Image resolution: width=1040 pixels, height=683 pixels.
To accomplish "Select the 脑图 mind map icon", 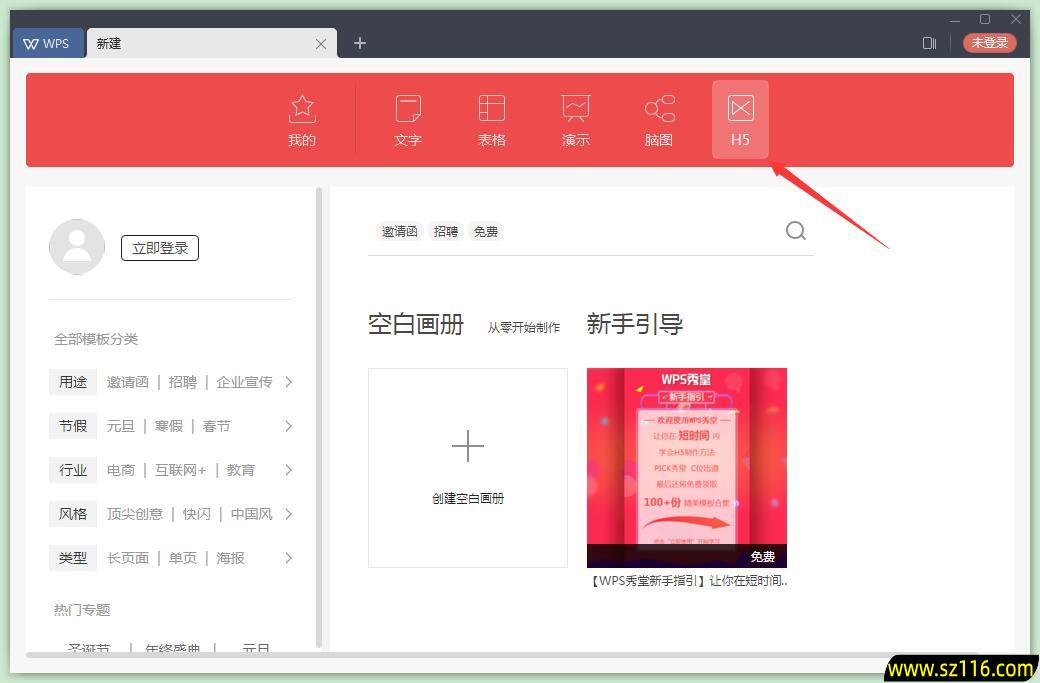I will pyautogui.click(x=659, y=119).
